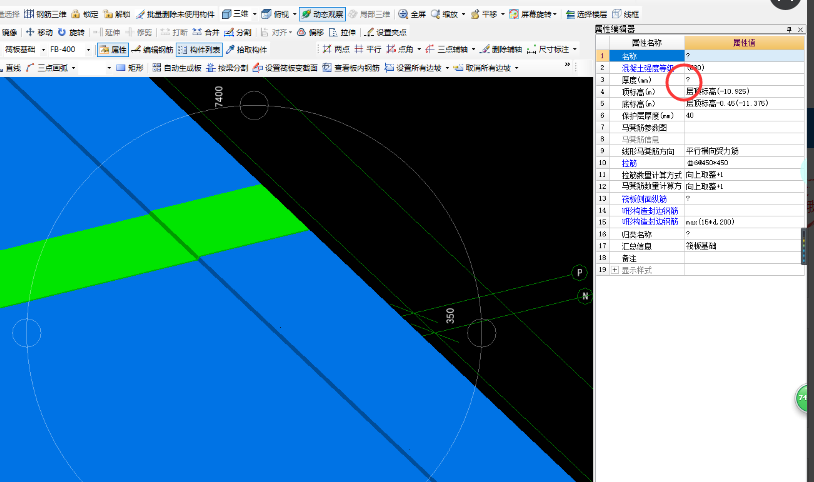This screenshot has width=814, height=482.
Task: Click the 缩放 zoom tool
Action: click(444, 14)
